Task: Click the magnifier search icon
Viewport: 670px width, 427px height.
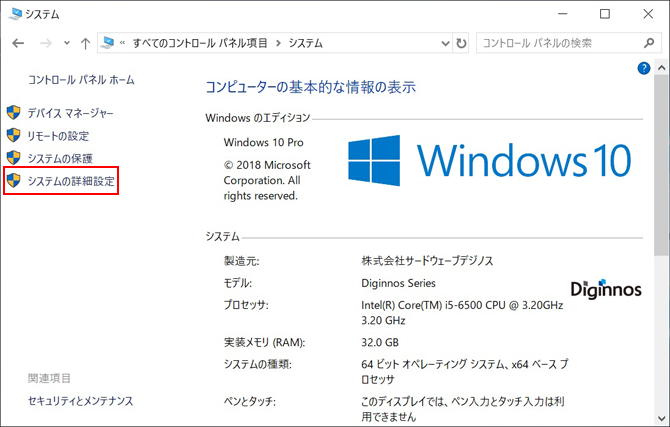Action: pos(649,43)
